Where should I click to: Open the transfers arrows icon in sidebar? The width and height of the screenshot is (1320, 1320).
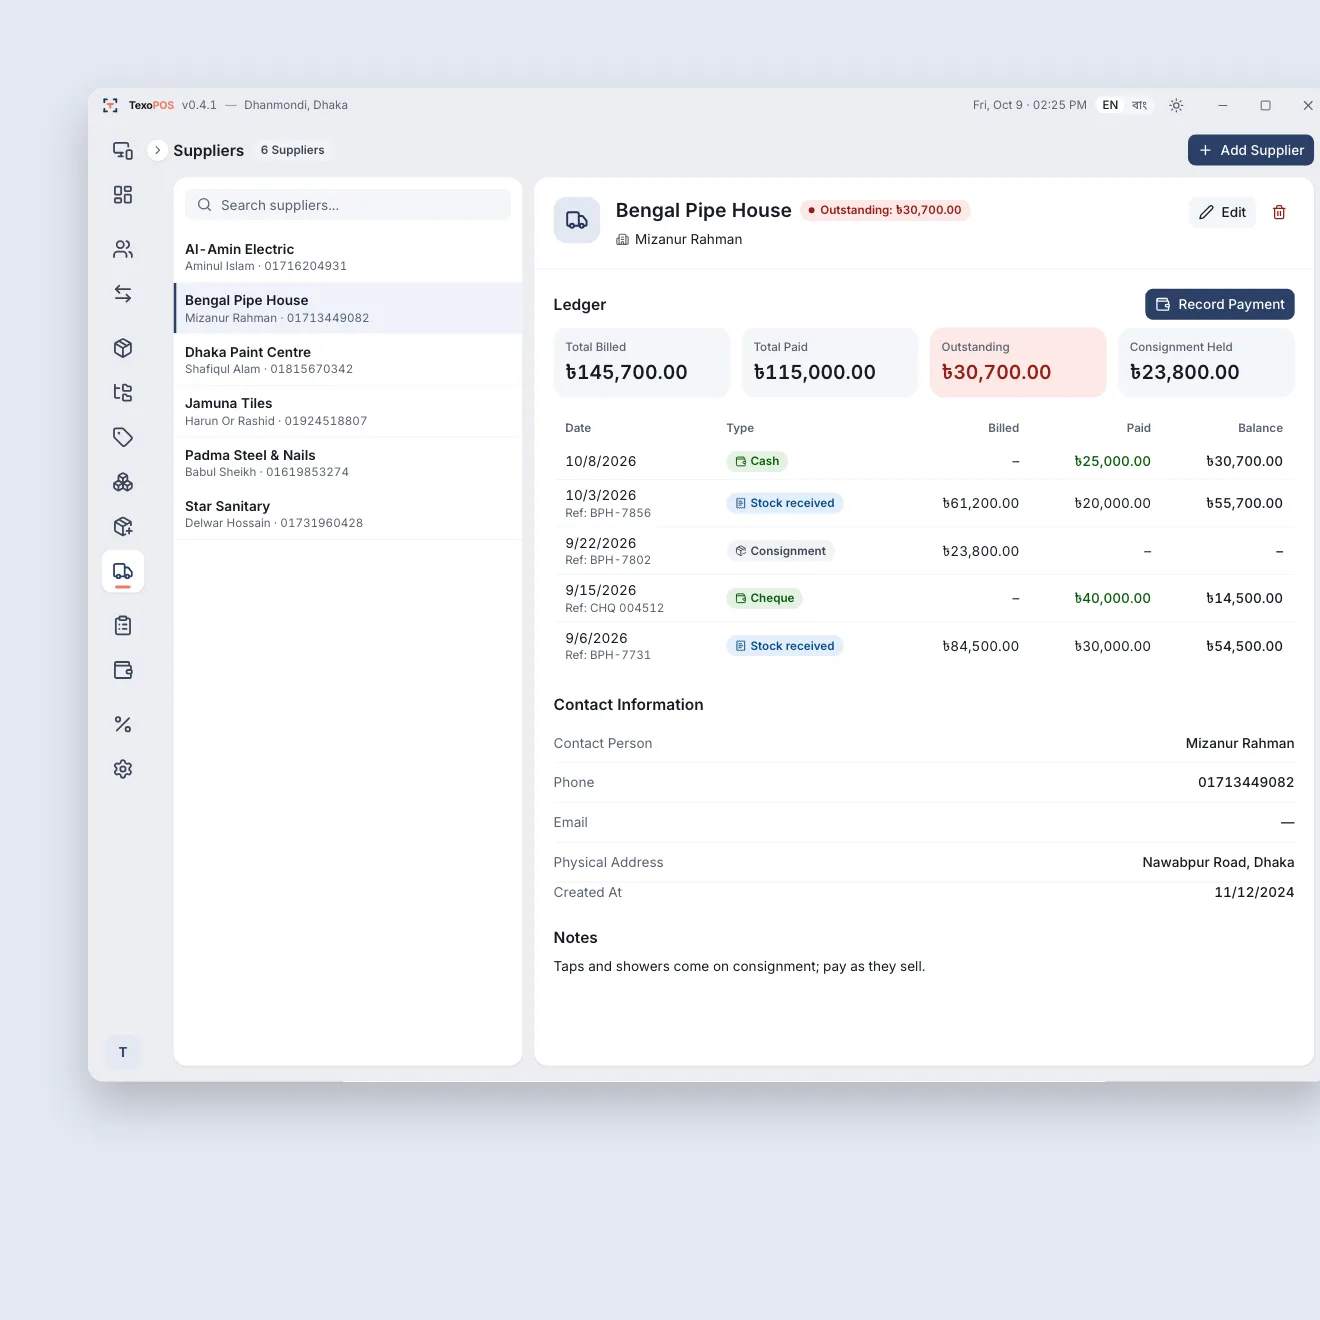point(123,294)
